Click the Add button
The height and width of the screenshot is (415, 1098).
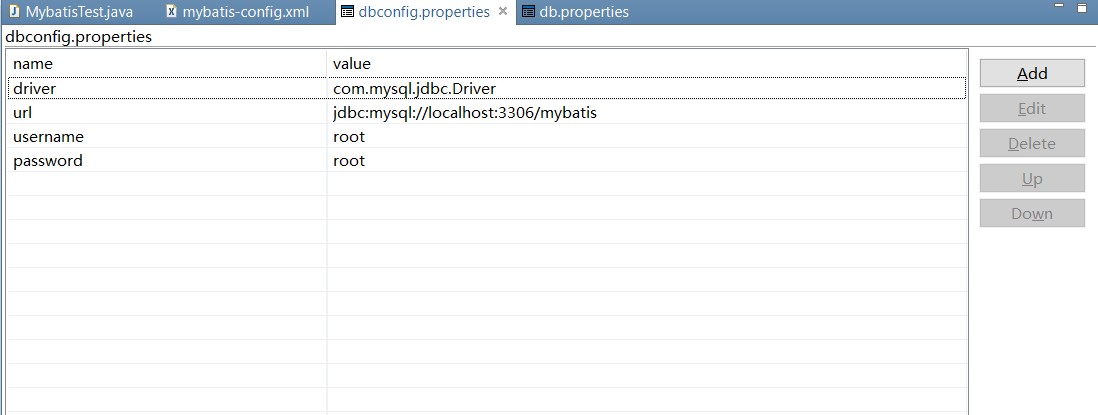coord(1031,73)
